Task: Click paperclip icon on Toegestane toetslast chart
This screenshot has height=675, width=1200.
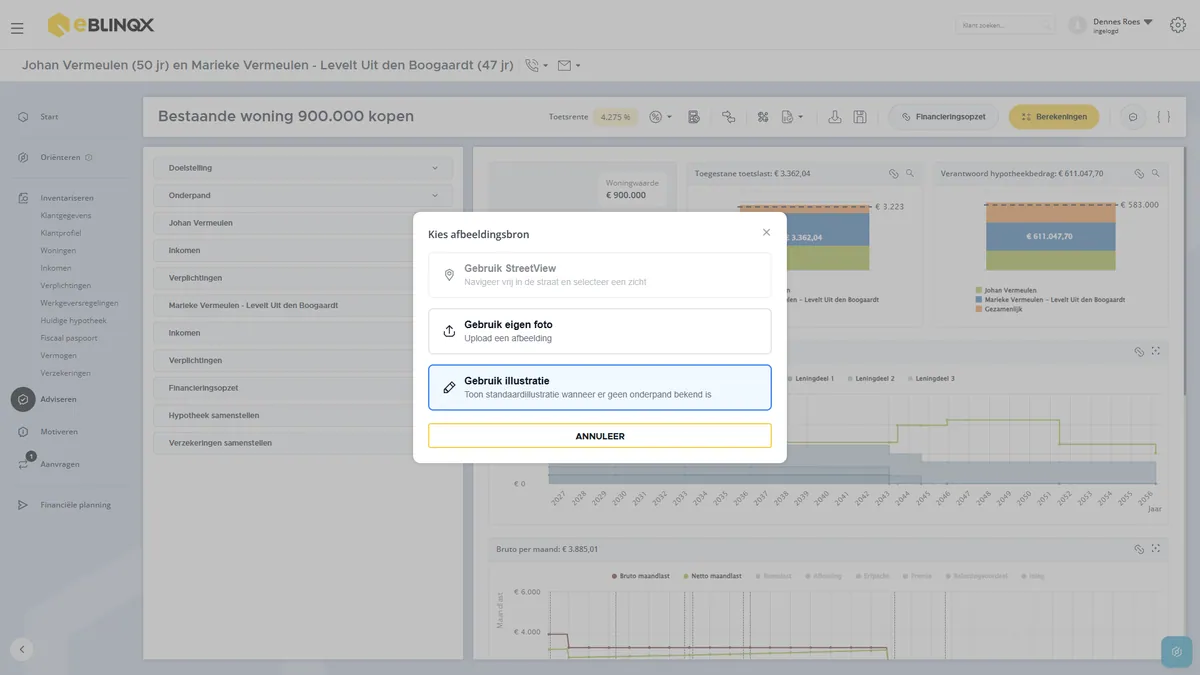Action: (893, 174)
